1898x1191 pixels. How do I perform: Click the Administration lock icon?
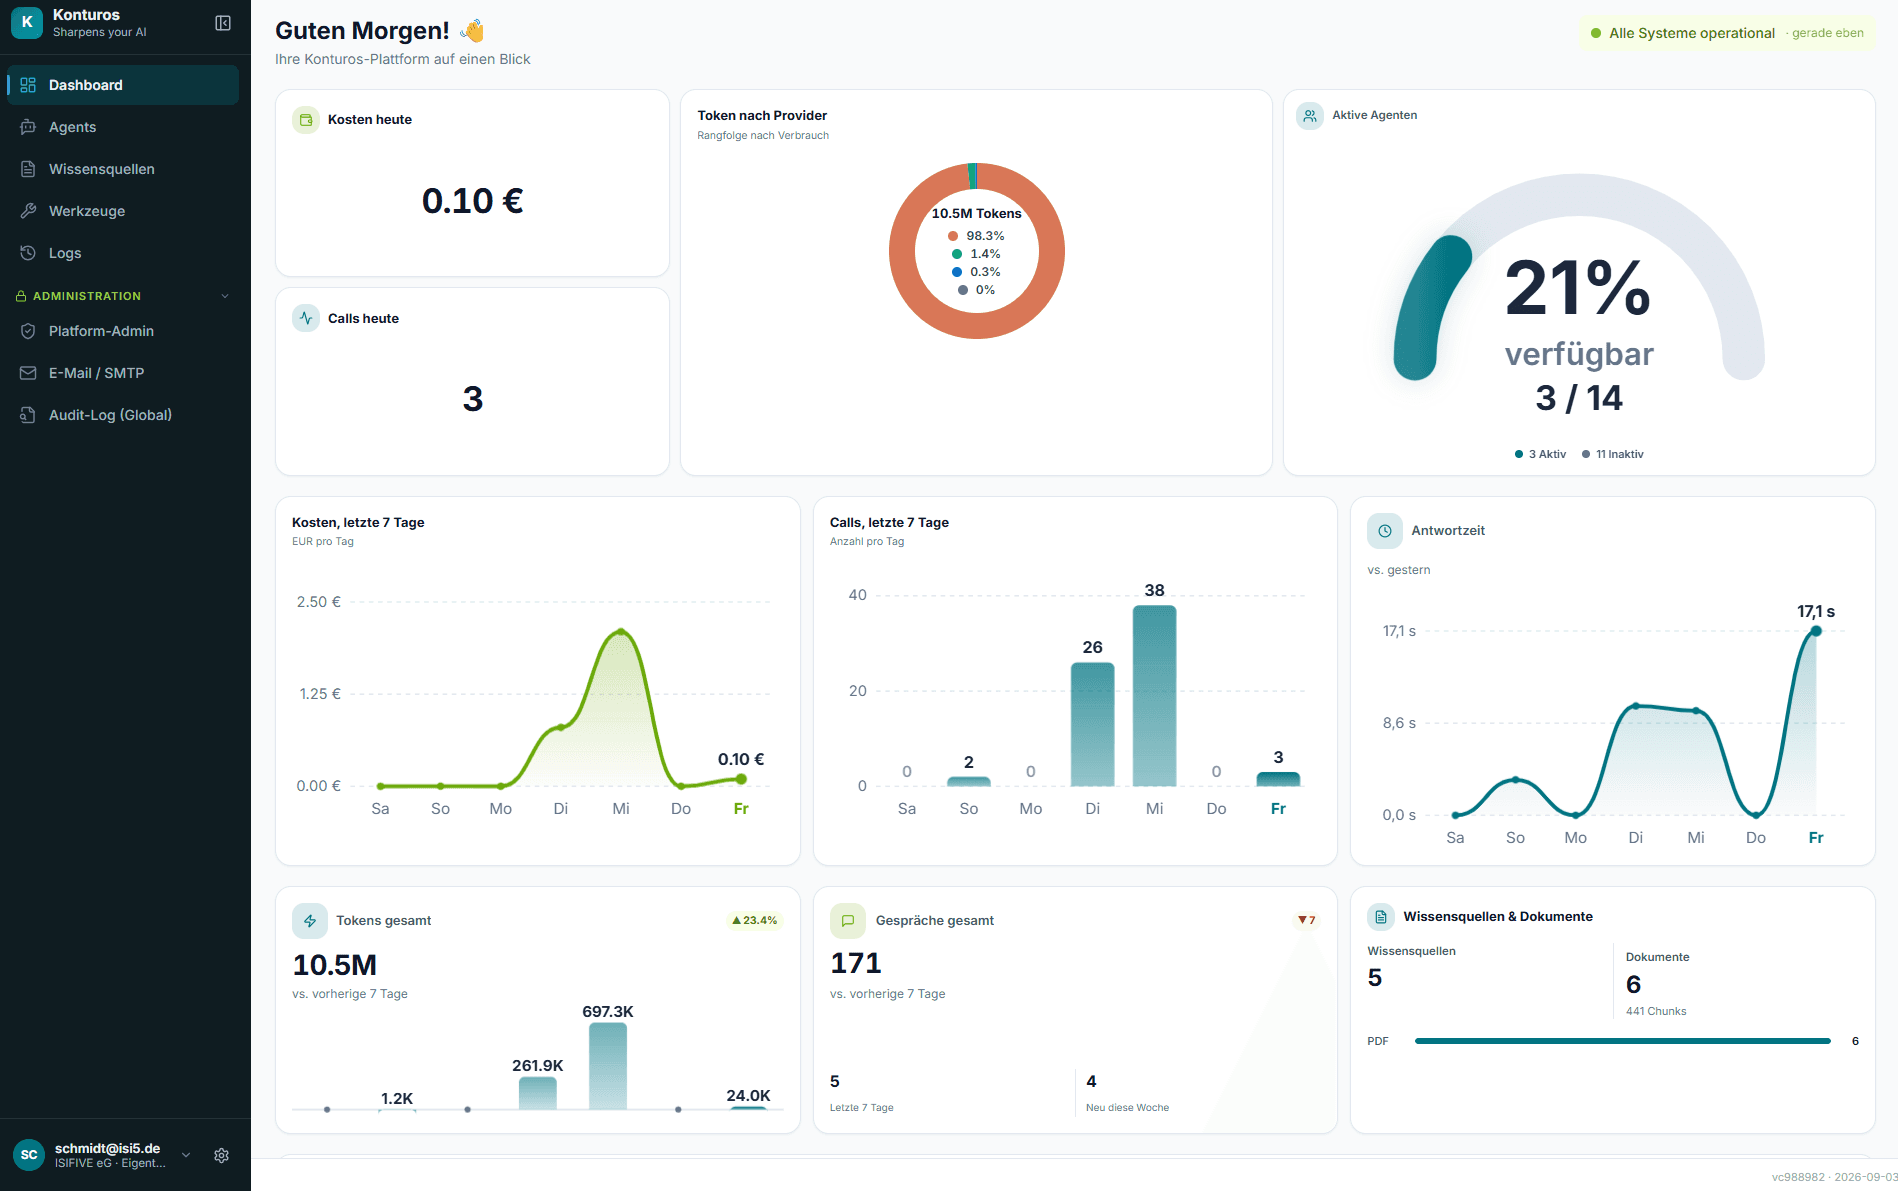pos(21,296)
